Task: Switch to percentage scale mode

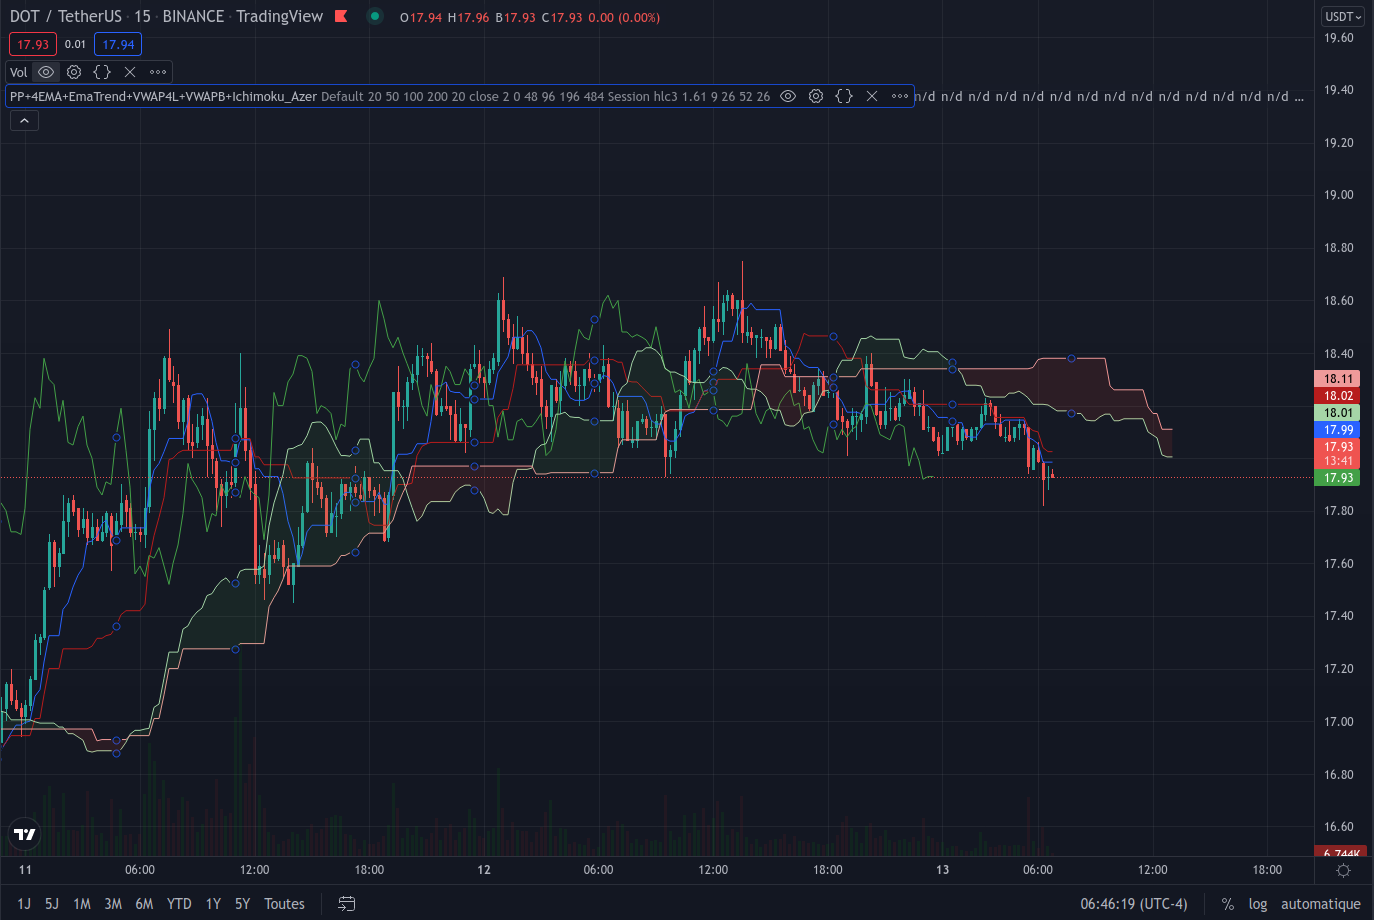Action: point(1227,903)
